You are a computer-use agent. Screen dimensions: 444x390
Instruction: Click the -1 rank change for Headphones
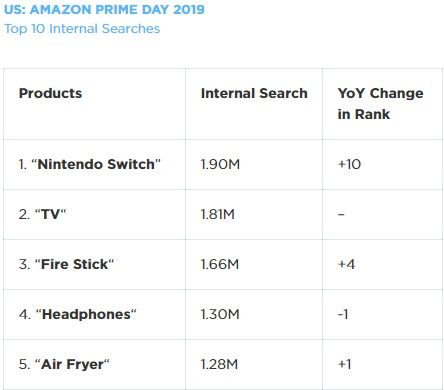point(343,314)
